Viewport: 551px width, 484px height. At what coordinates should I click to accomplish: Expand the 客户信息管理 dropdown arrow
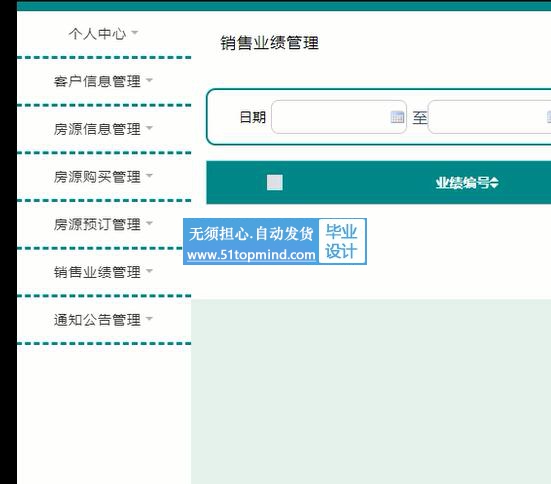coord(149,80)
